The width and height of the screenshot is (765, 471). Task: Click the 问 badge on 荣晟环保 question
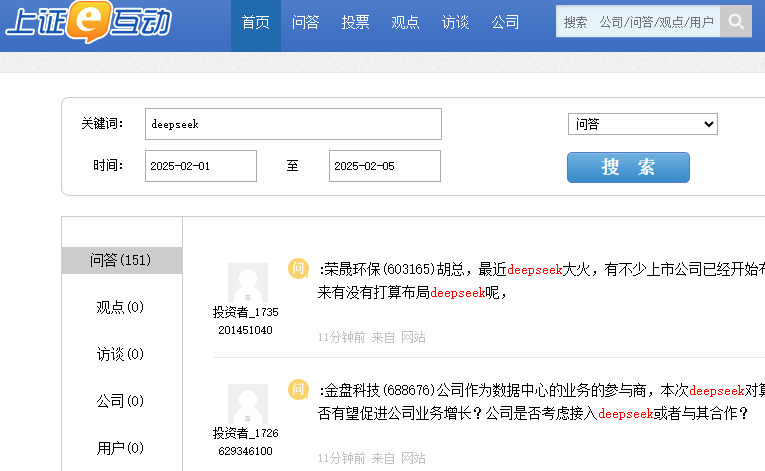298,268
